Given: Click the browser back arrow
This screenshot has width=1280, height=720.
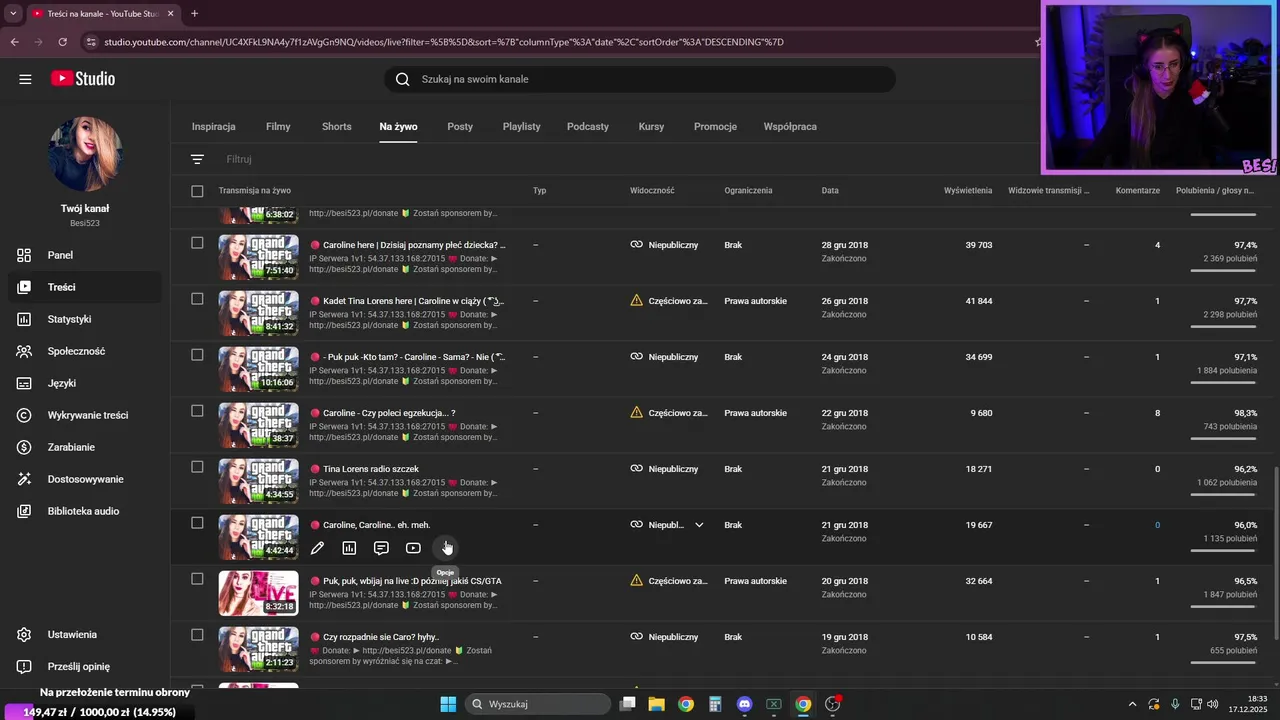Looking at the screenshot, I should point(14,42).
